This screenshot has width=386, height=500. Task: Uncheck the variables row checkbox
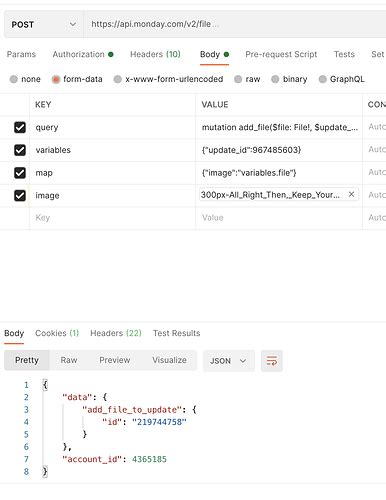[x=20, y=150]
